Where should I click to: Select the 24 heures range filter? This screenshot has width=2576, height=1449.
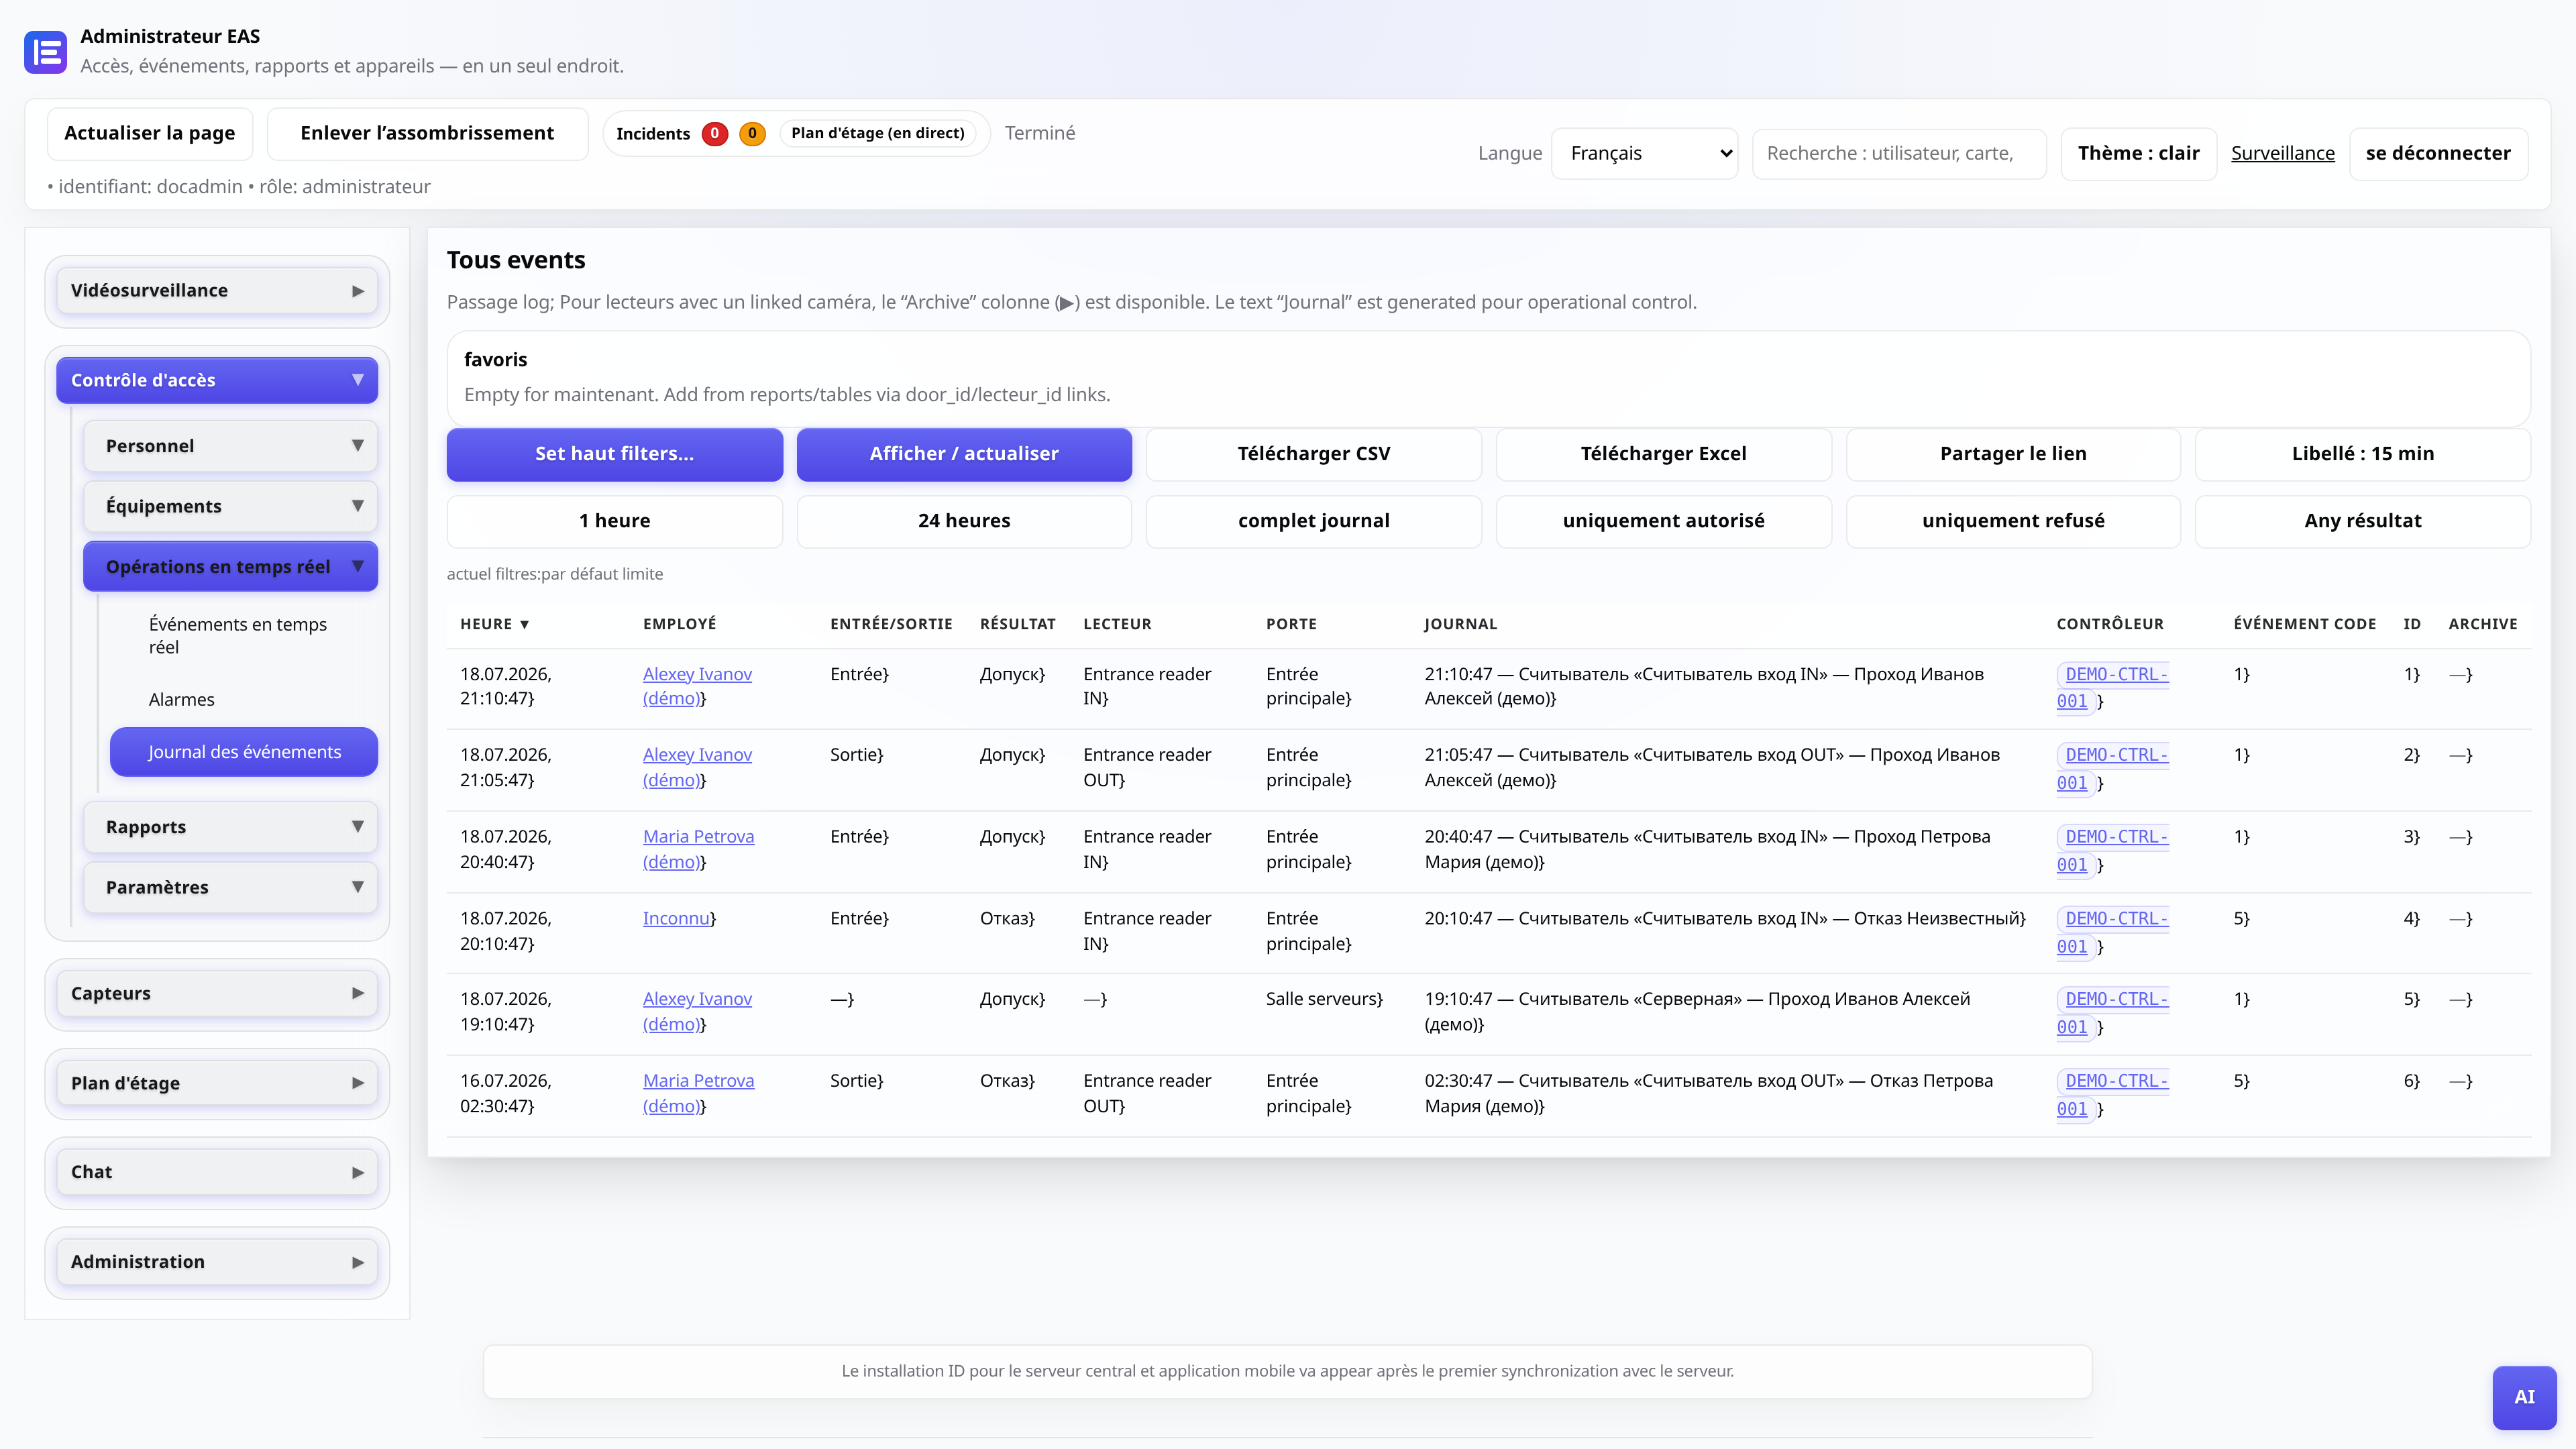point(964,521)
